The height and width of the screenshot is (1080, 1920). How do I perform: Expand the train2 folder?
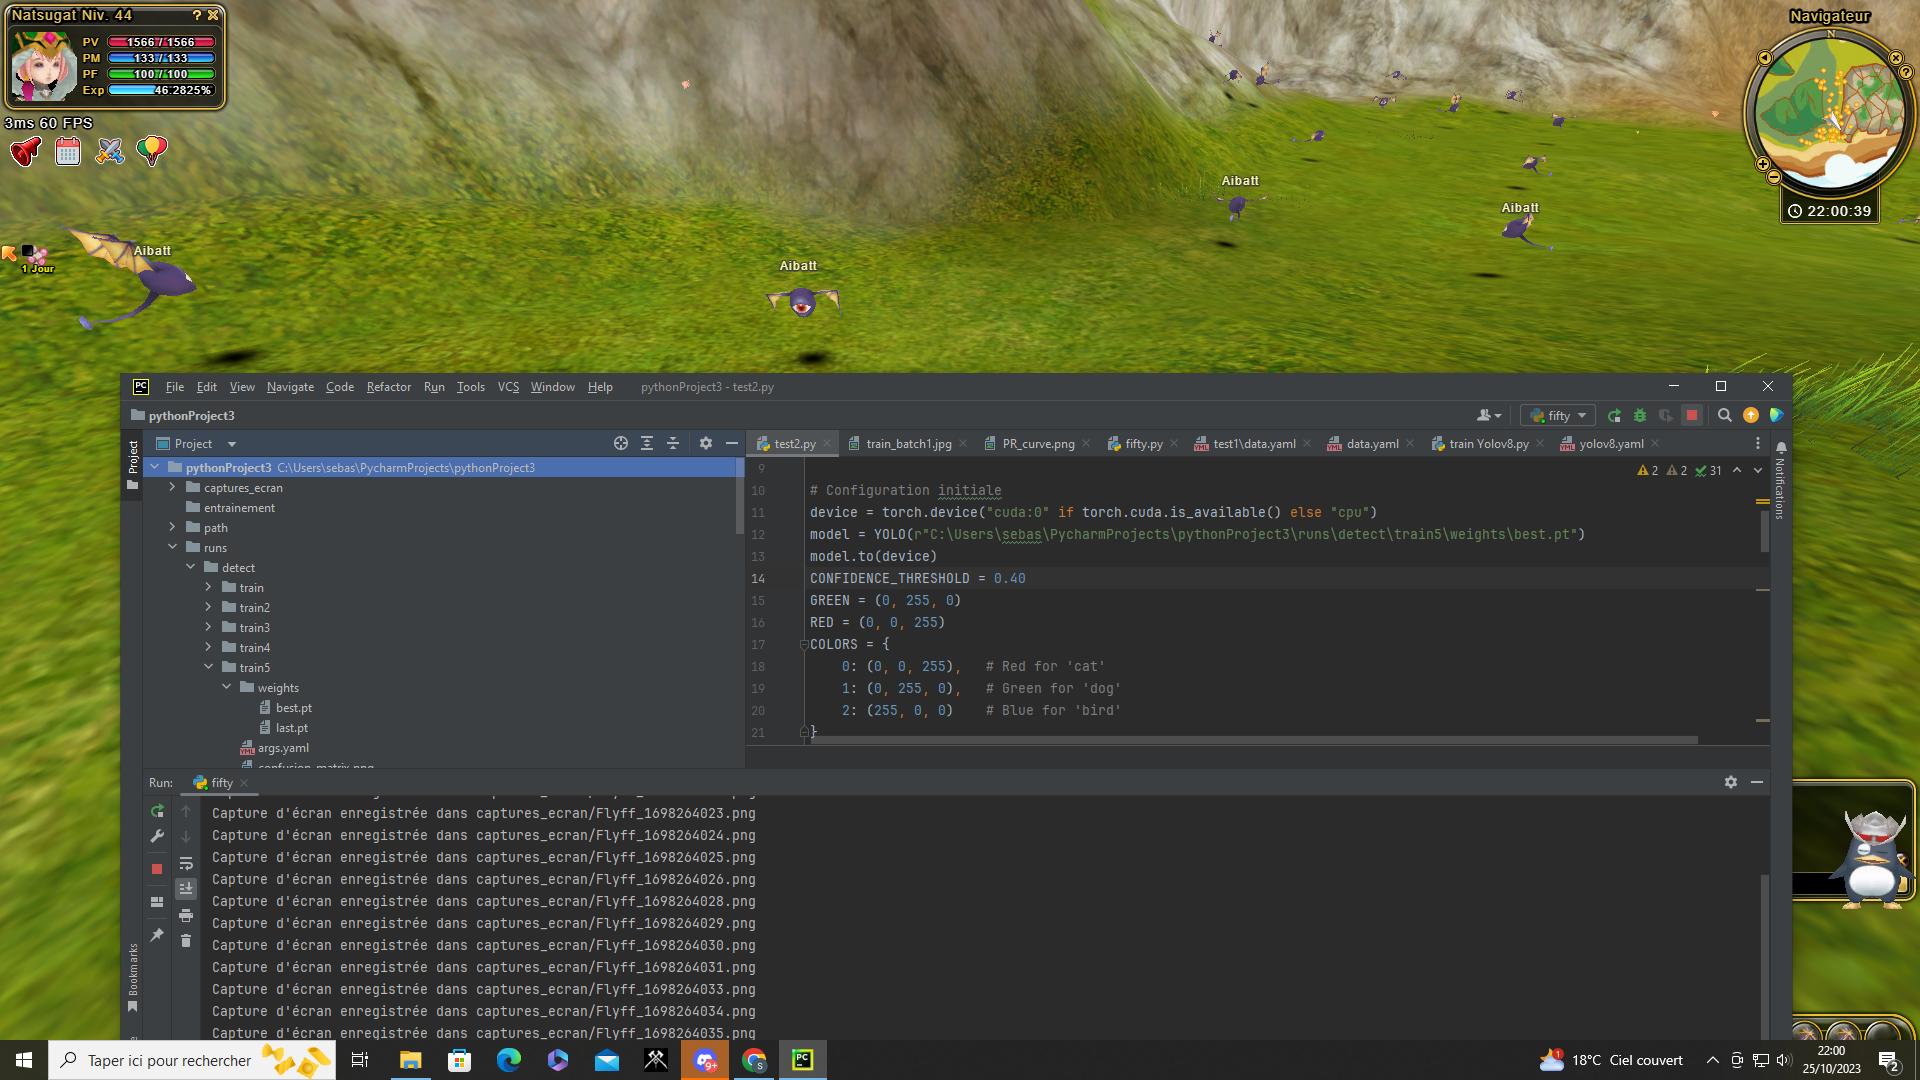[208, 608]
